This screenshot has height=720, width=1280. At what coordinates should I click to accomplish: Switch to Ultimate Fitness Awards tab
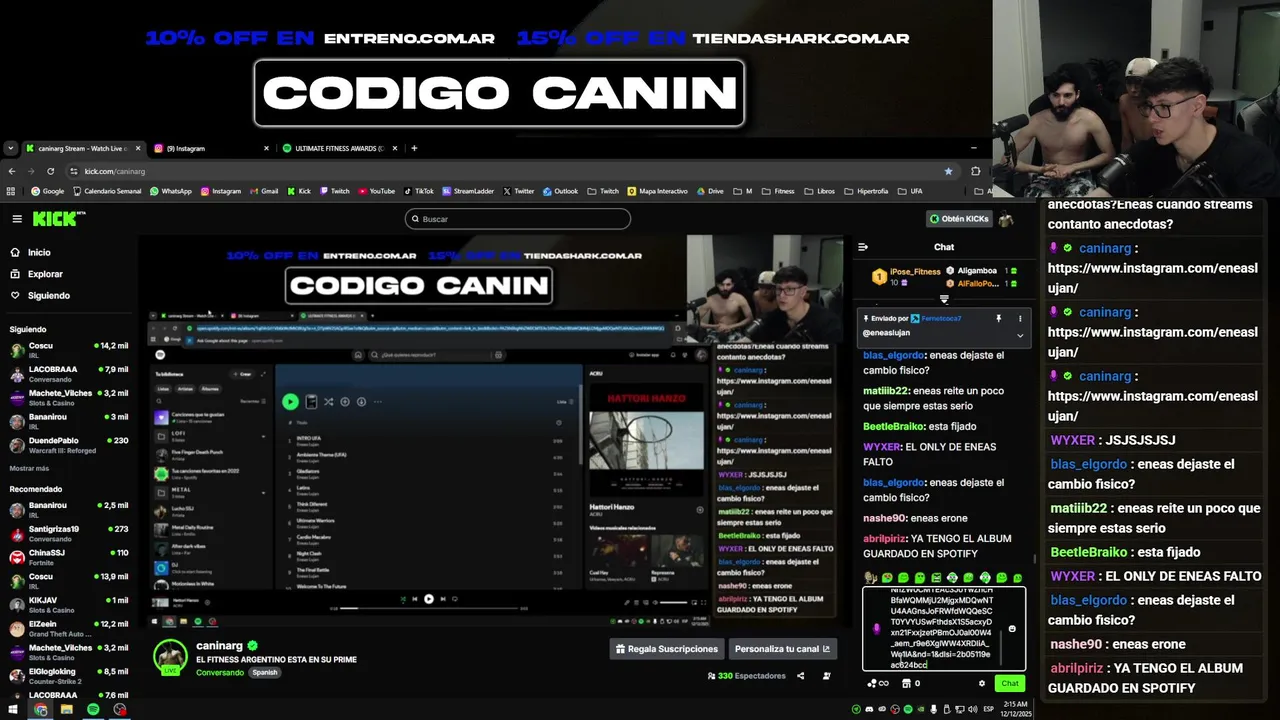click(338, 148)
